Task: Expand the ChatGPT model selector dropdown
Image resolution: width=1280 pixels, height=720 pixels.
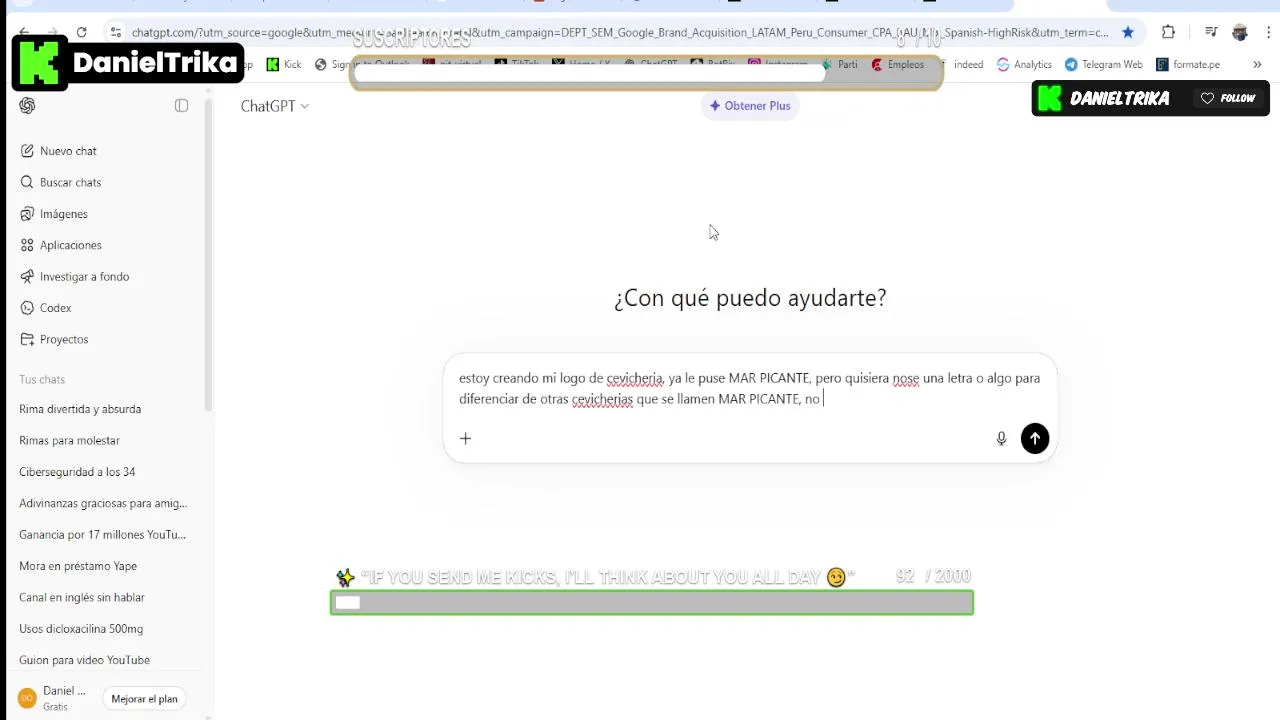Action: (274, 106)
